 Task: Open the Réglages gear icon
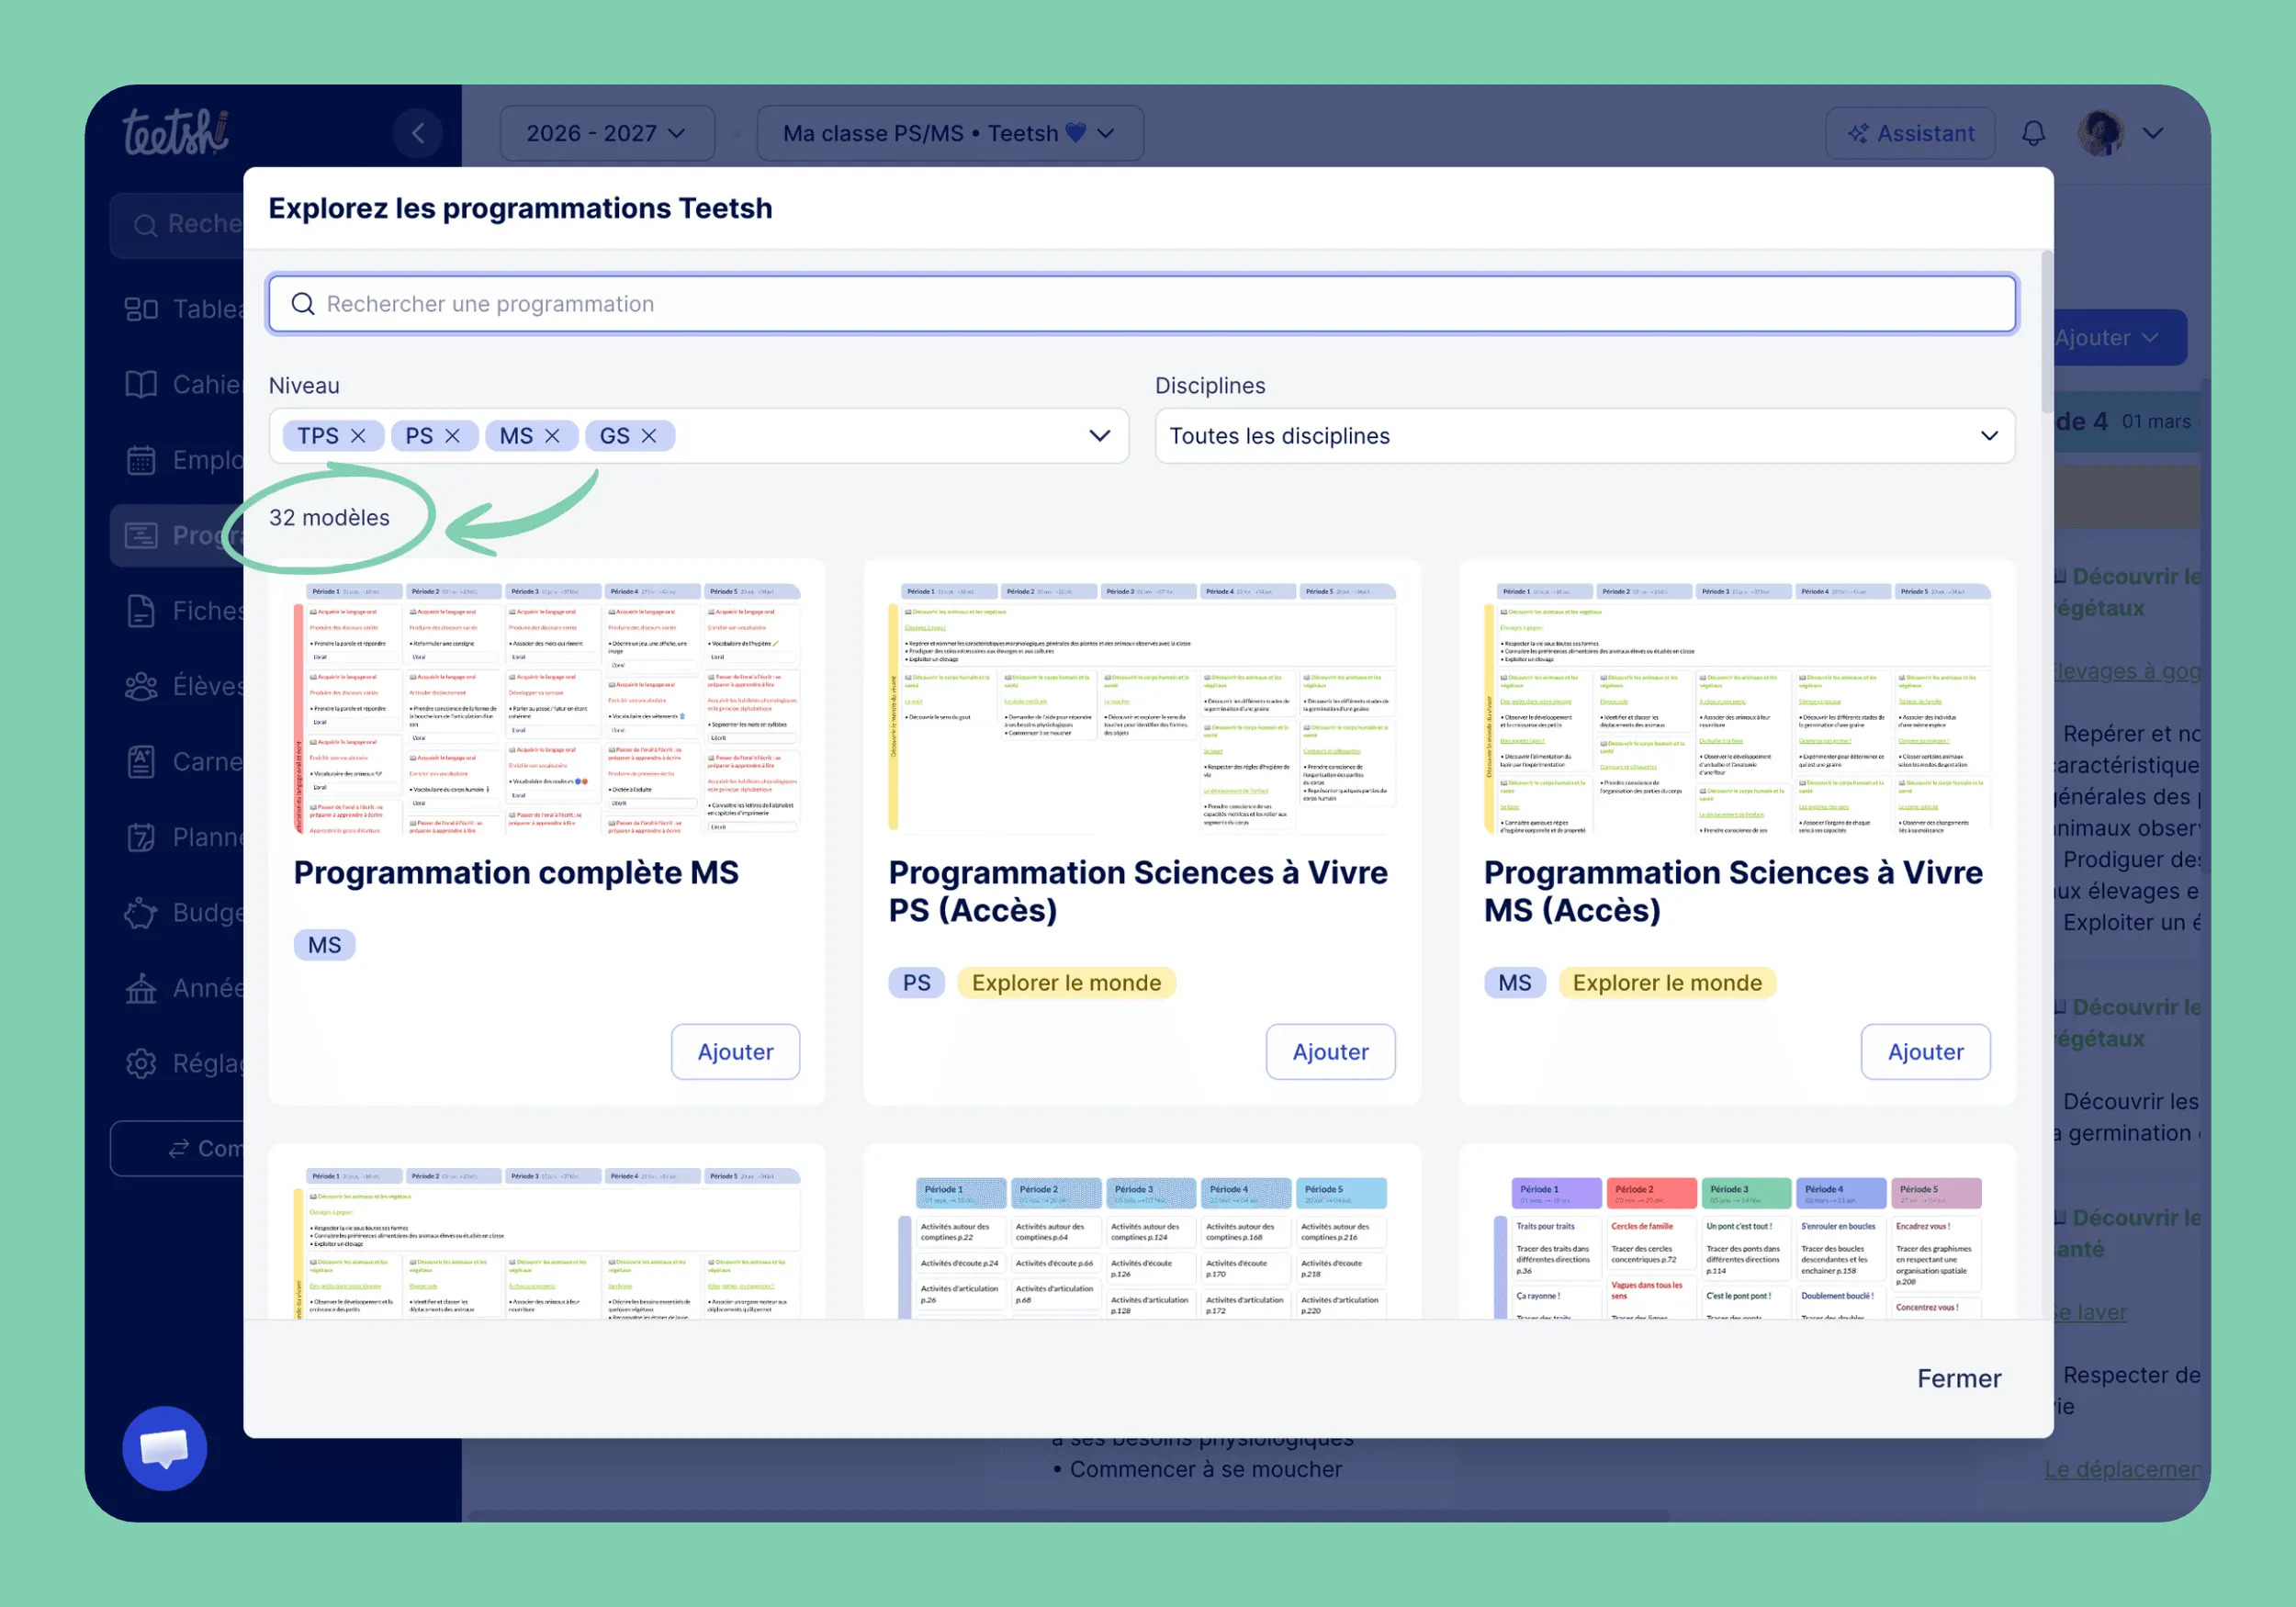click(x=141, y=1063)
